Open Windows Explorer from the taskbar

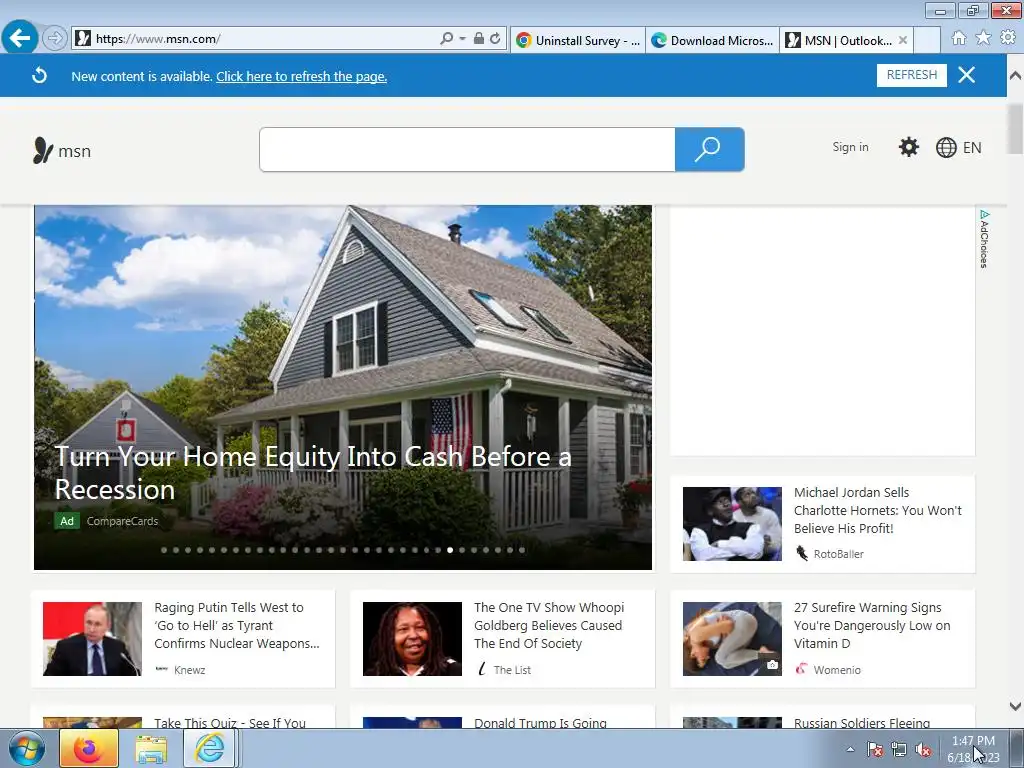[151, 748]
